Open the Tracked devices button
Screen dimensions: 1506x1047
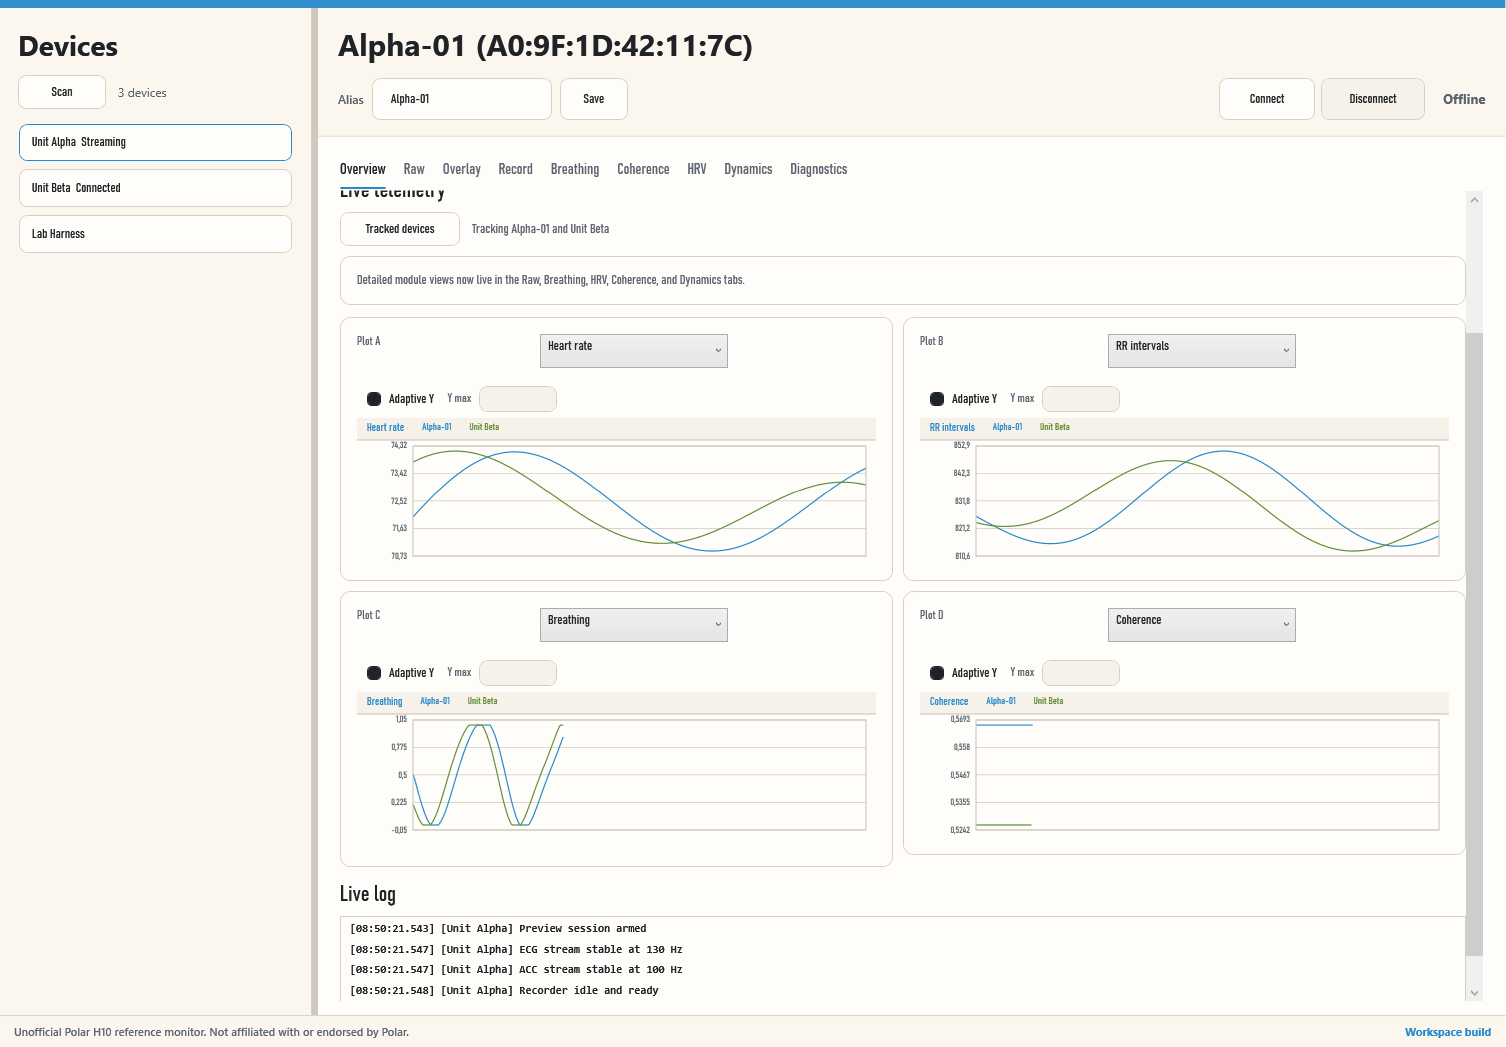[x=400, y=229]
